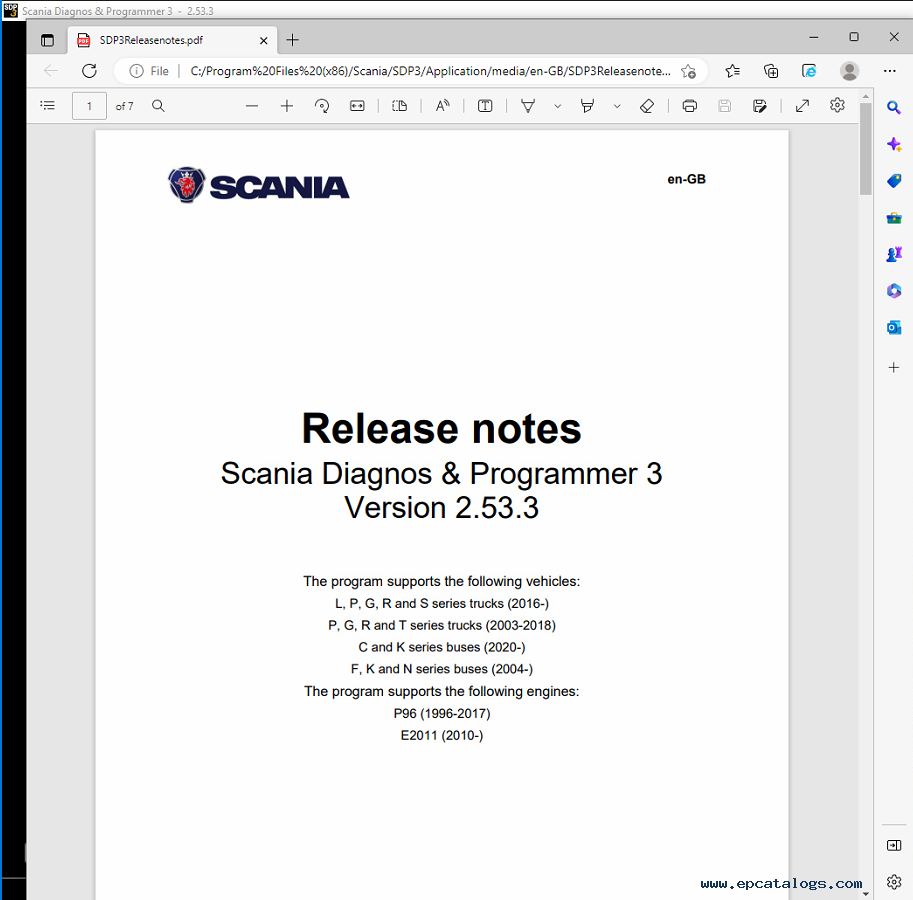Fit PDF to width
Viewport: 913px width, 900px height.
point(357,106)
